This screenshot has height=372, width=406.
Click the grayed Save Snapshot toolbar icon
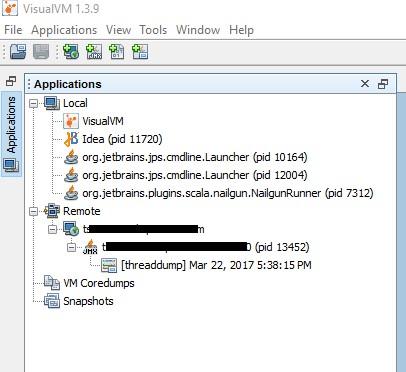(41, 52)
